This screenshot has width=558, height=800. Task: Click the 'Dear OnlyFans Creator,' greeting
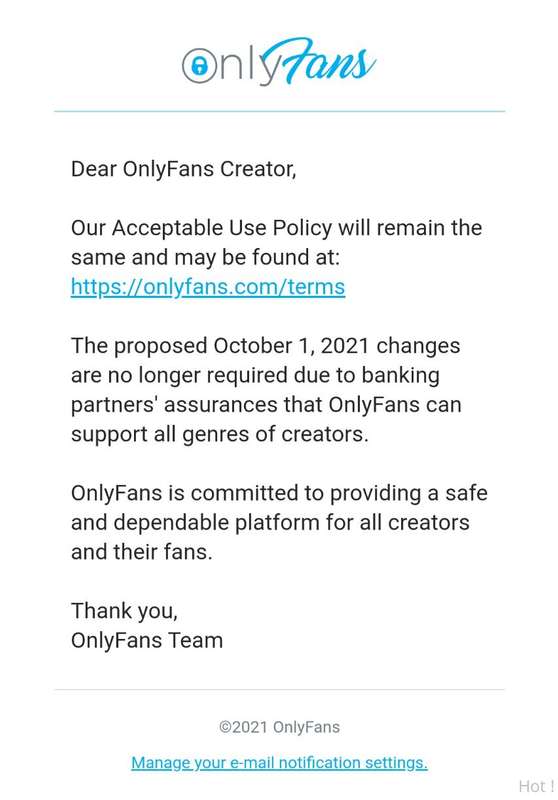point(184,169)
